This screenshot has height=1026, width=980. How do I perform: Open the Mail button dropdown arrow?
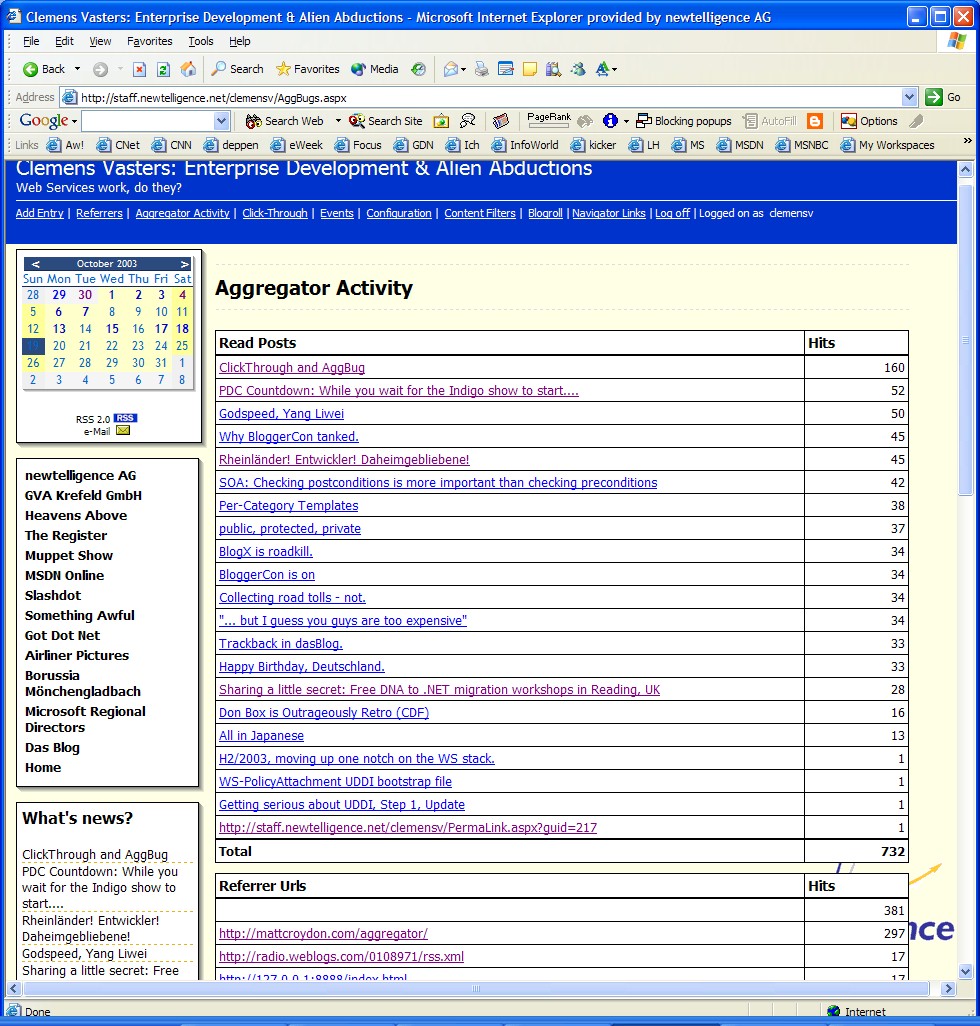tap(464, 69)
